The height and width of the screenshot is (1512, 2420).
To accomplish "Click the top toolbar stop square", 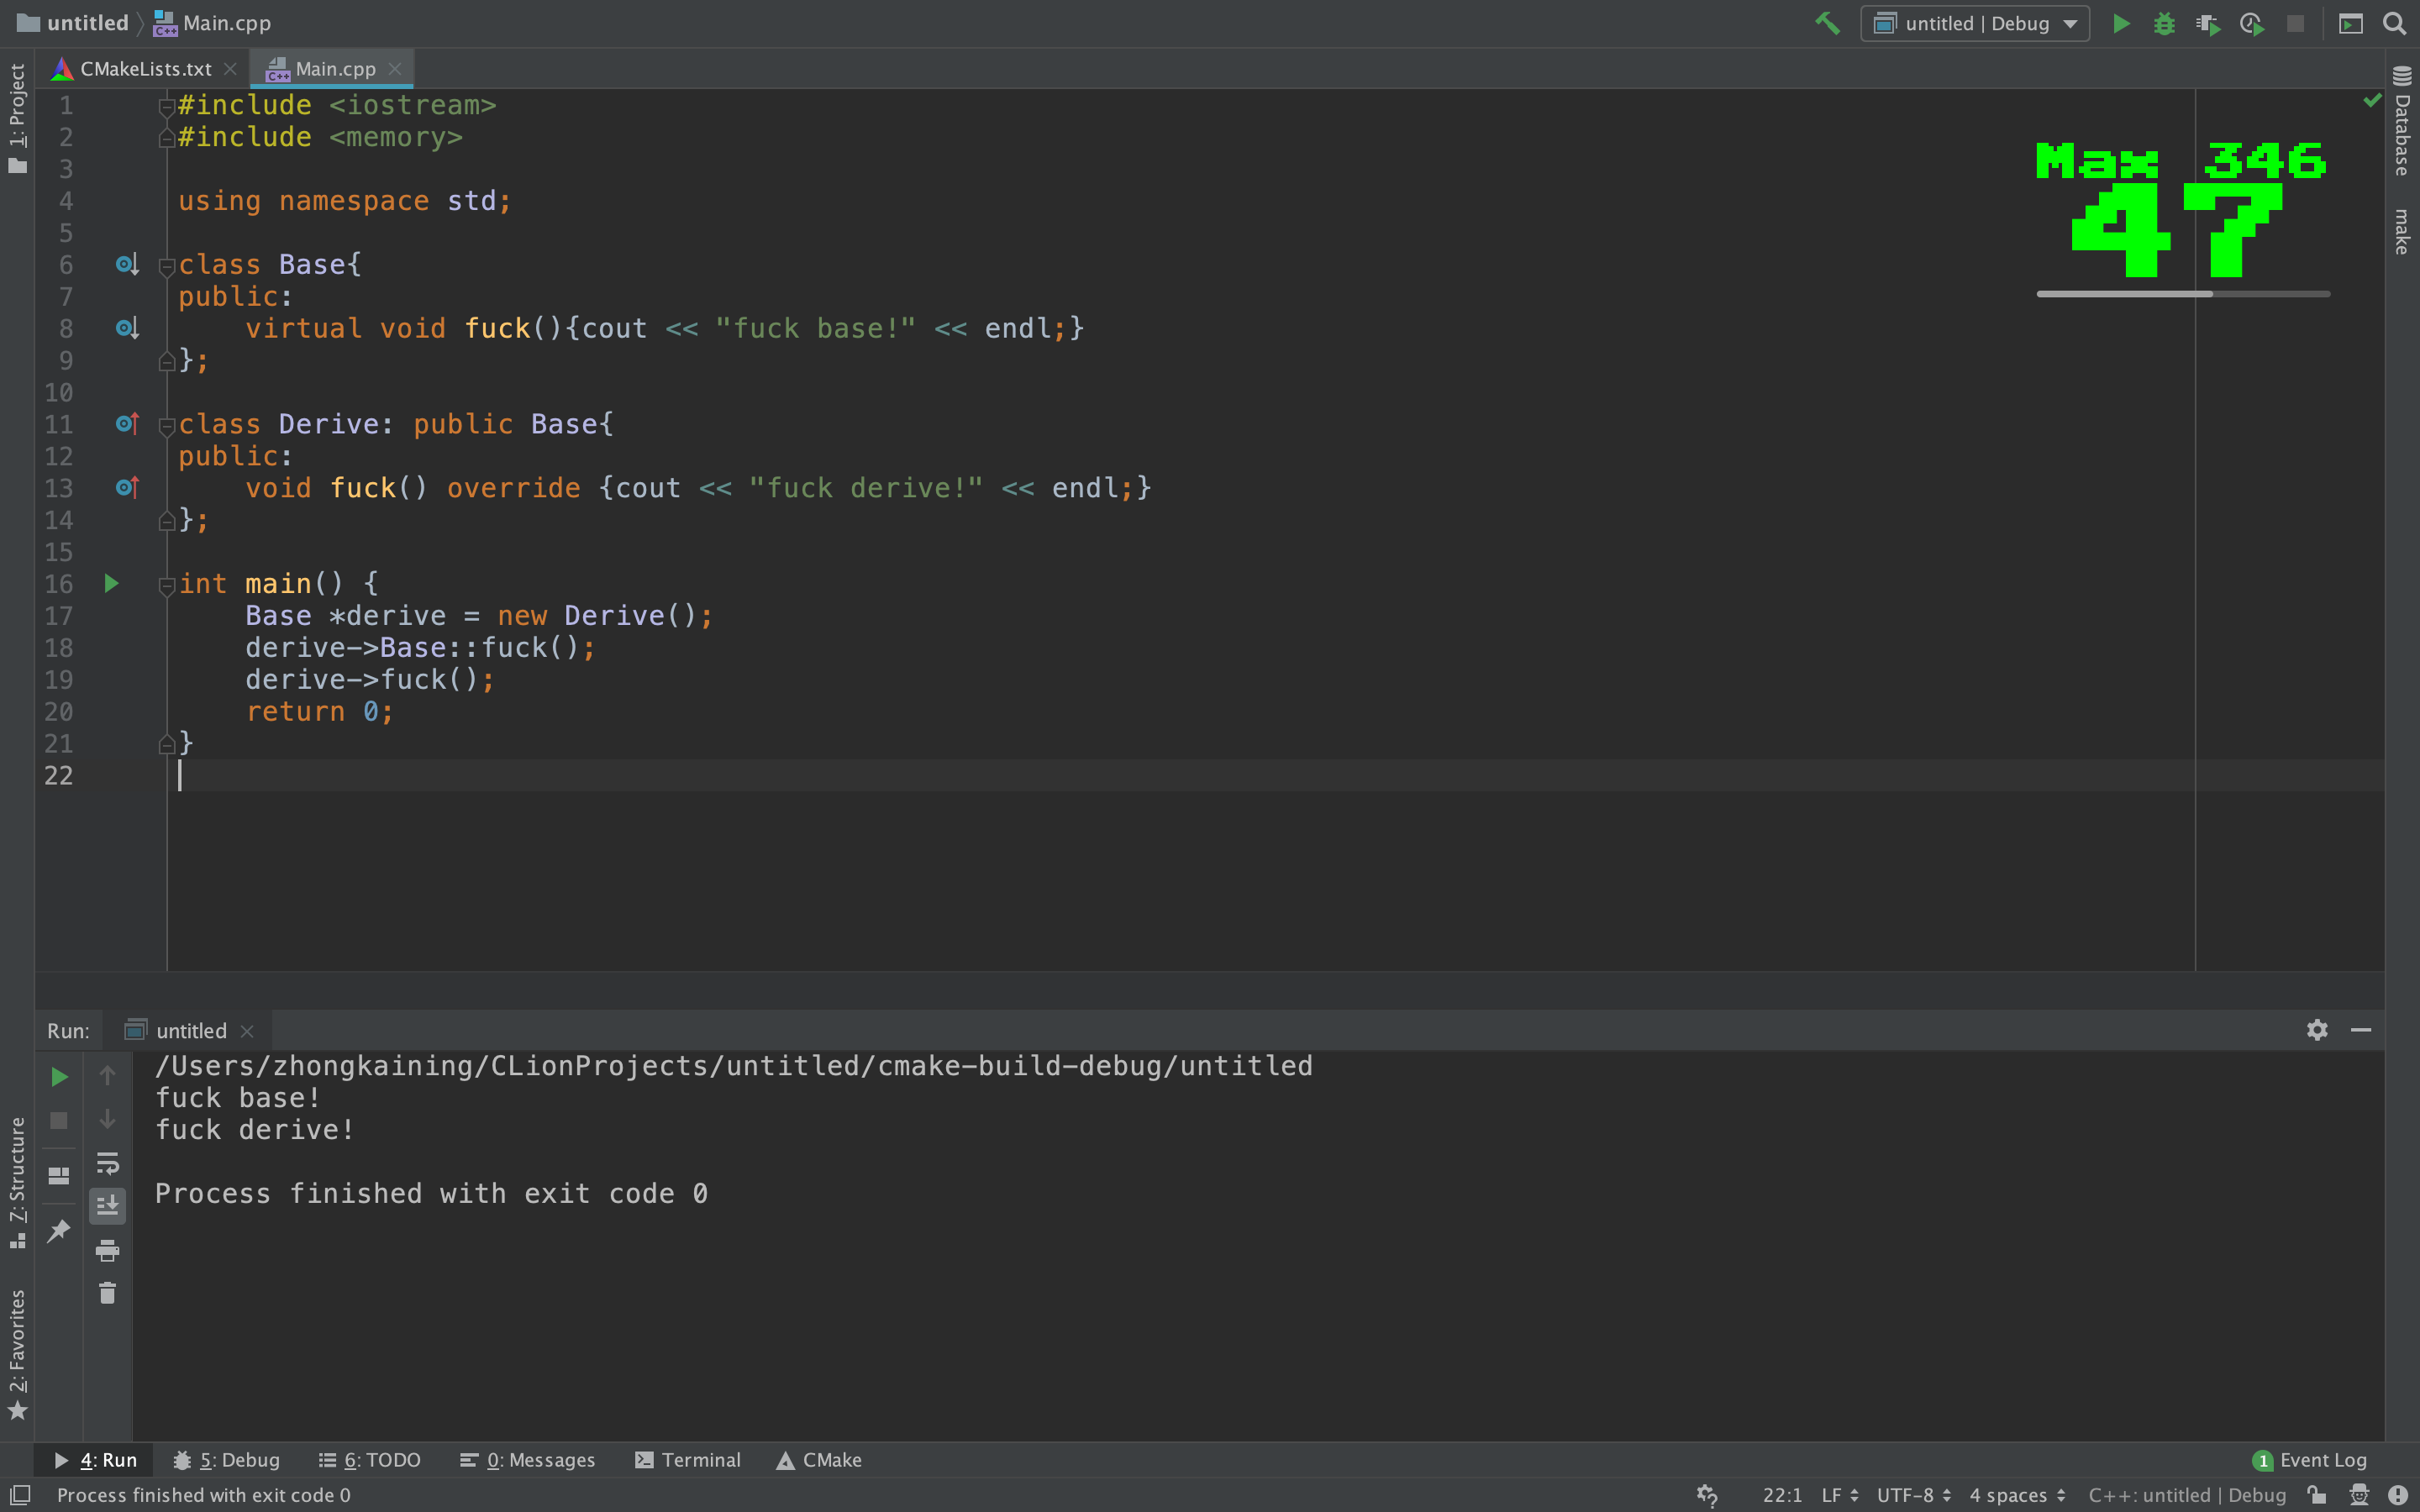I will point(2295,23).
